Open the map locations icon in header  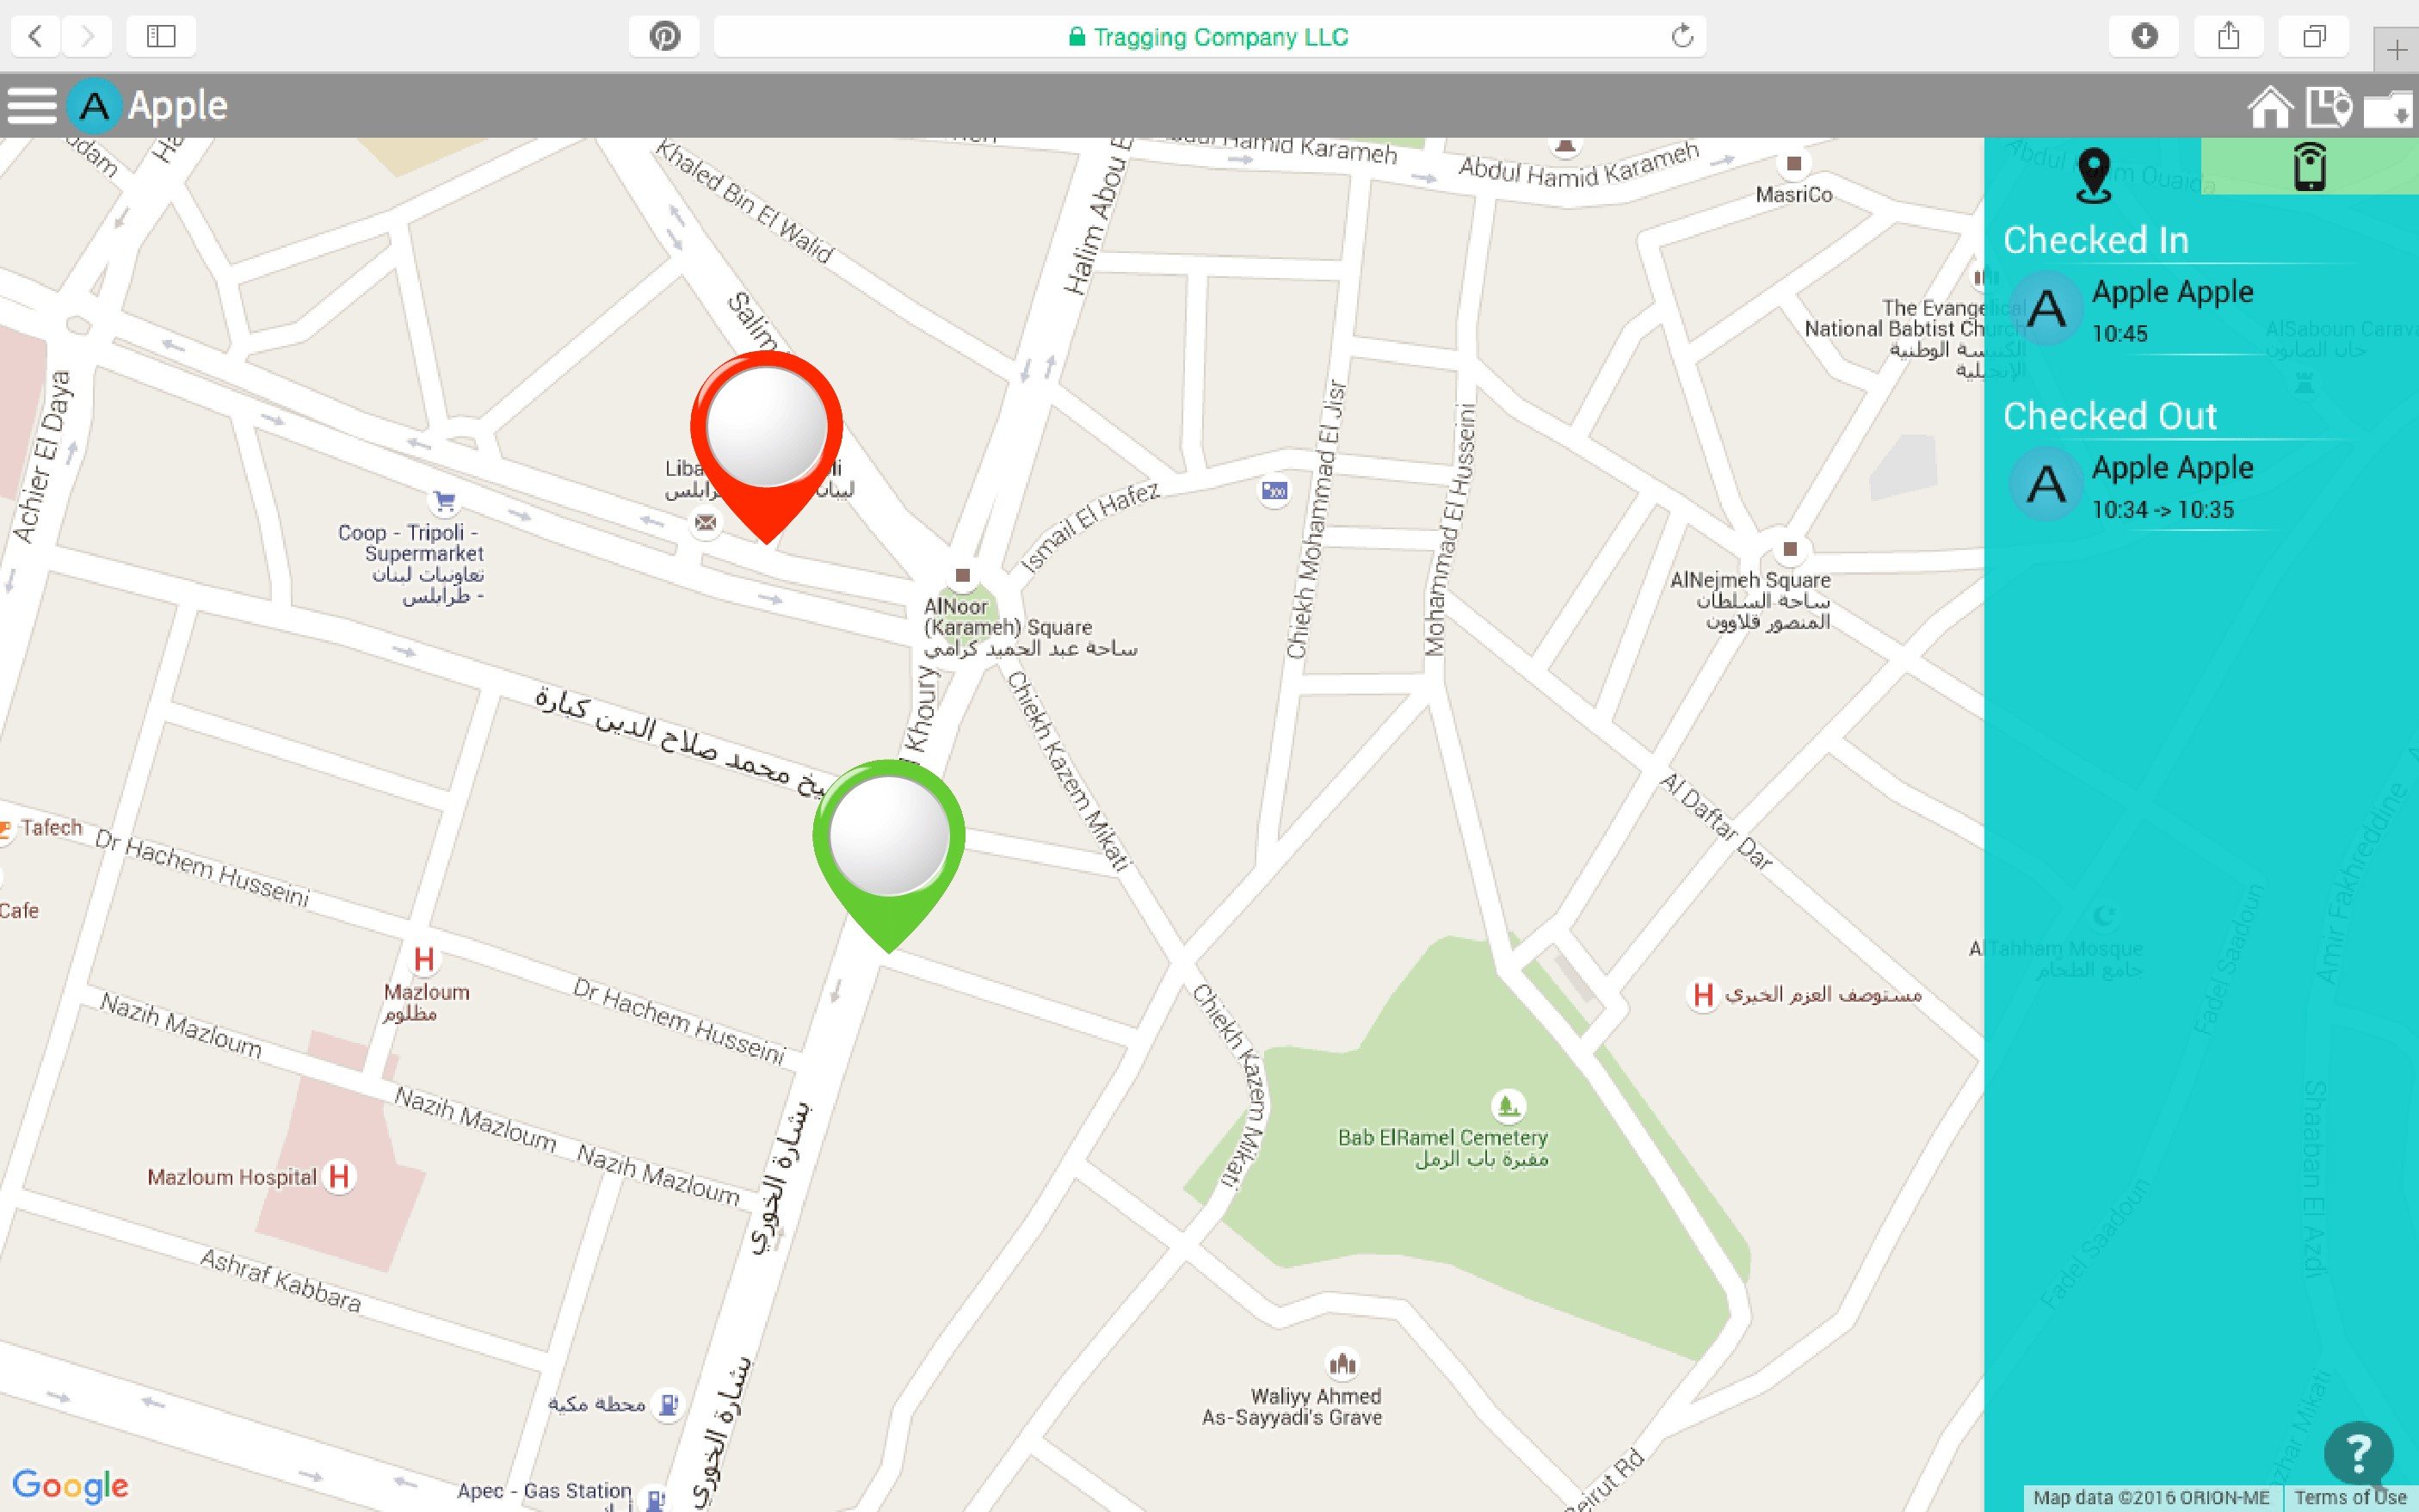(2328, 107)
